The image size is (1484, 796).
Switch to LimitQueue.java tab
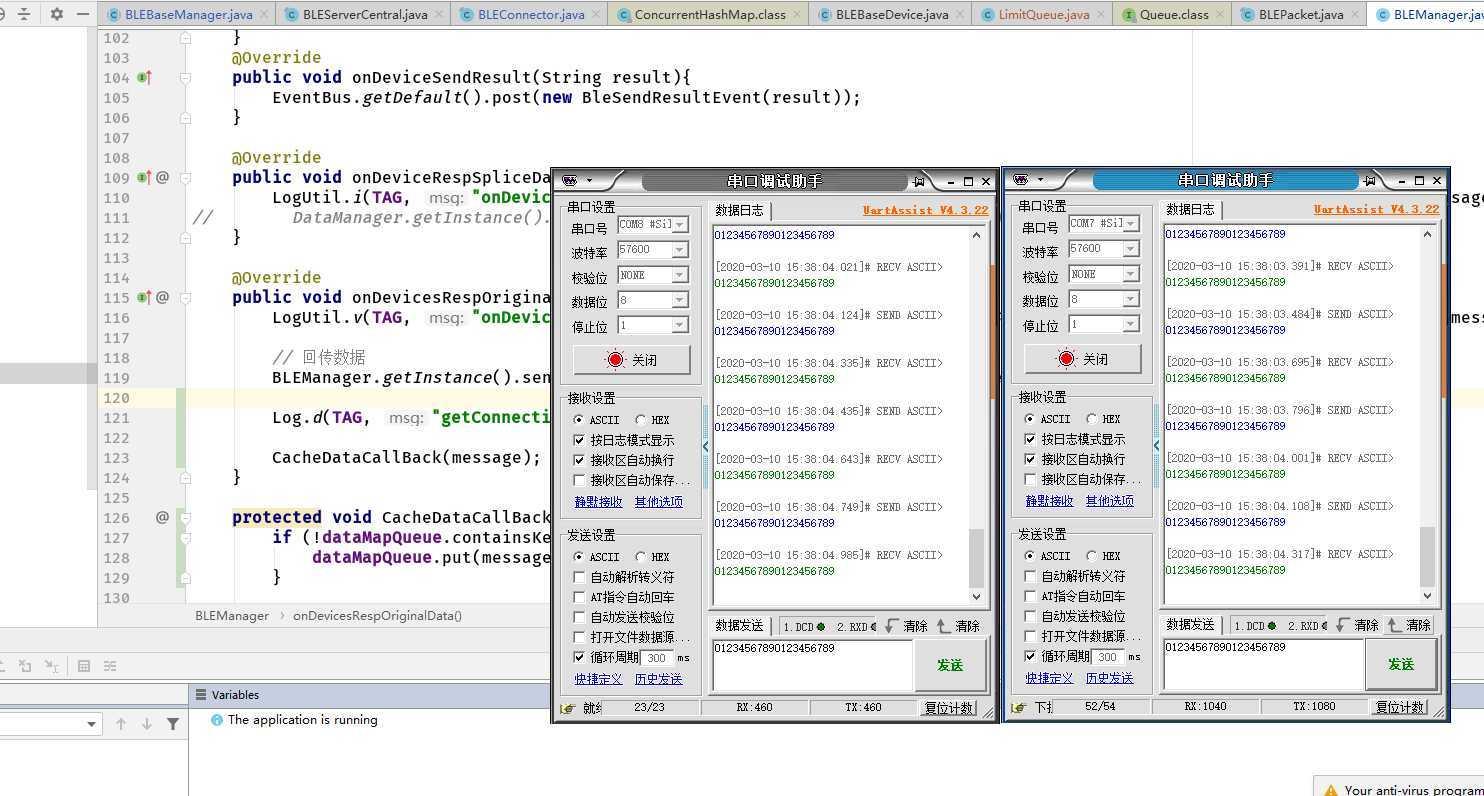[x=1043, y=15]
